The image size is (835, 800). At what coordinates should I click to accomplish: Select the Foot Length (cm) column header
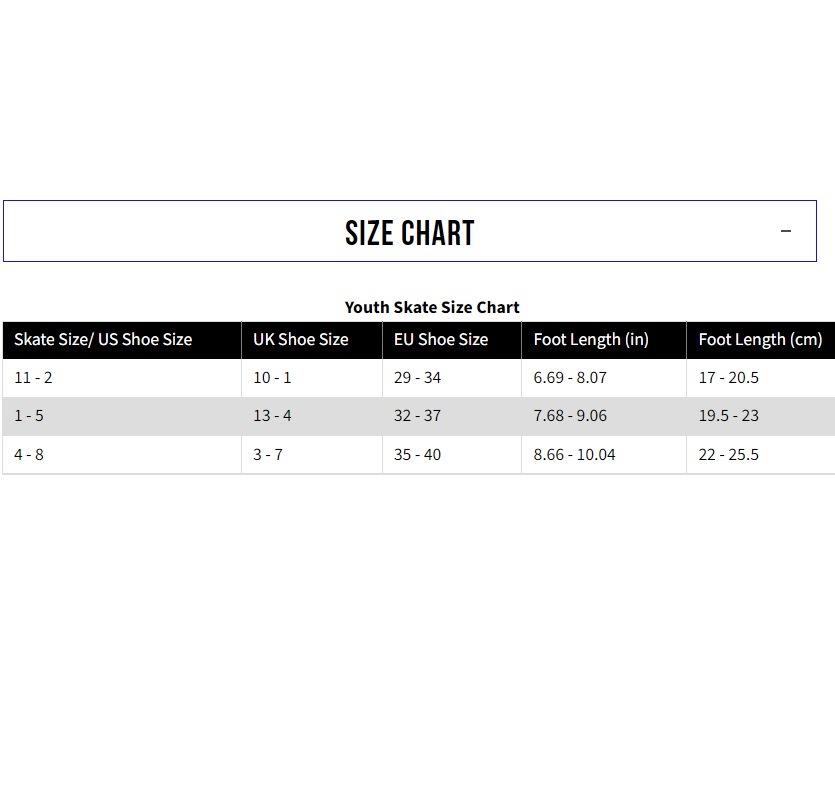click(x=760, y=339)
